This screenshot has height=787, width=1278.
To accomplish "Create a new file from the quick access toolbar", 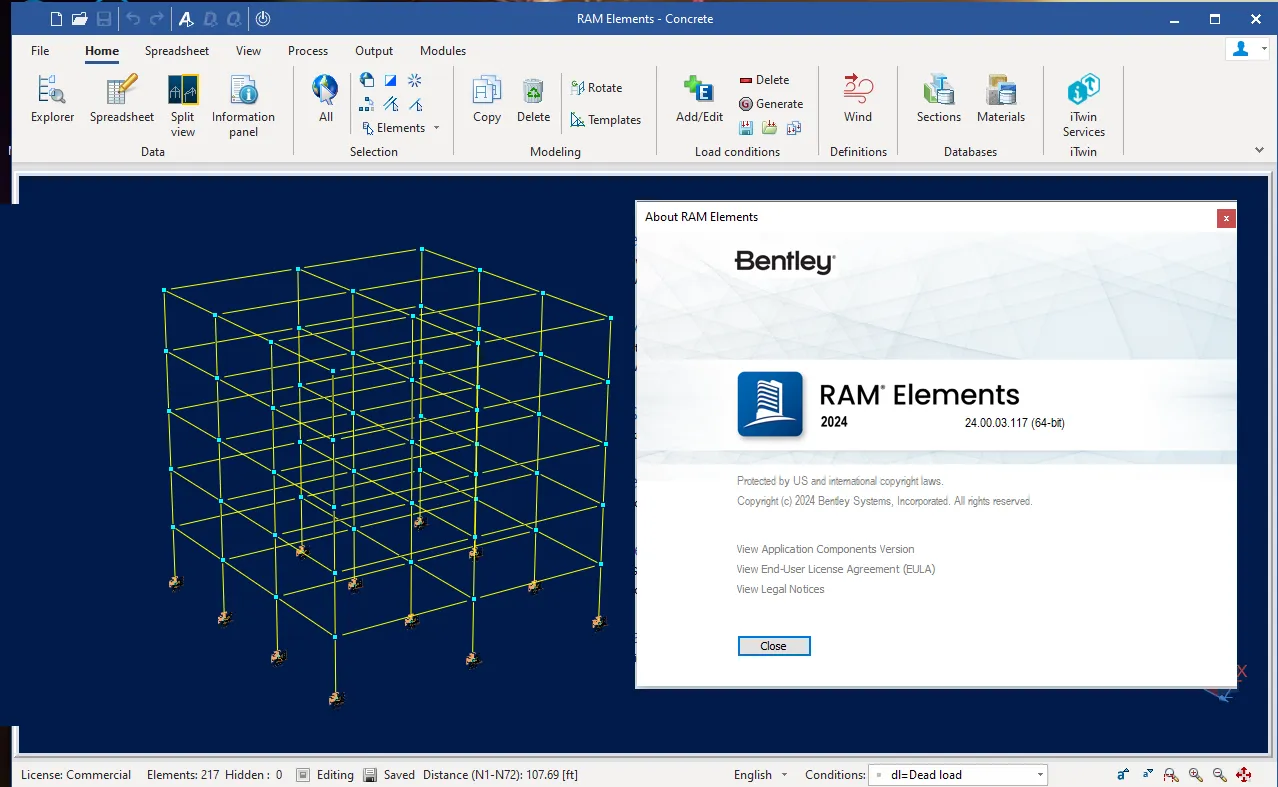I will pyautogui.click(x=56, y=19).
